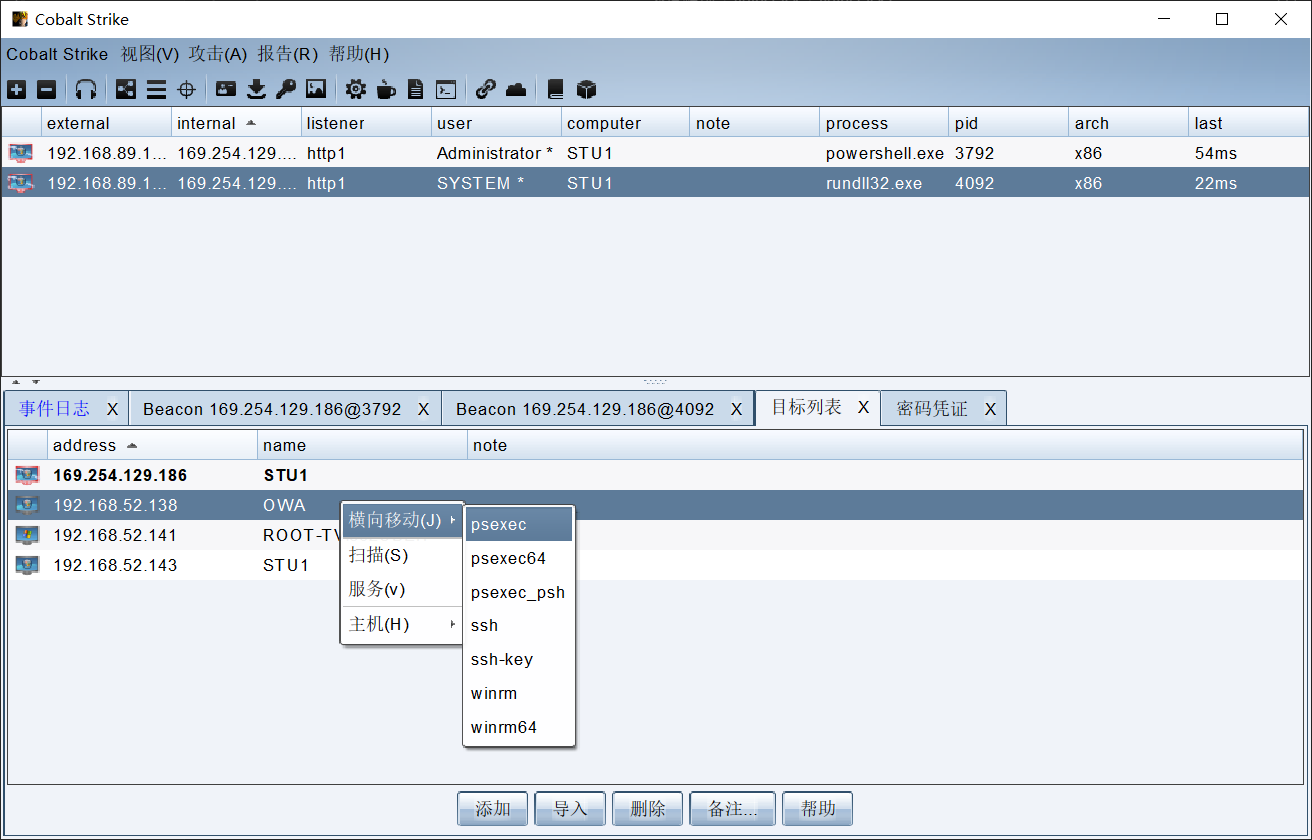The width and height of the screenshot is (1312, 840).
Task: Open the 攻击(A) menu
Action: tap(218, 54)
